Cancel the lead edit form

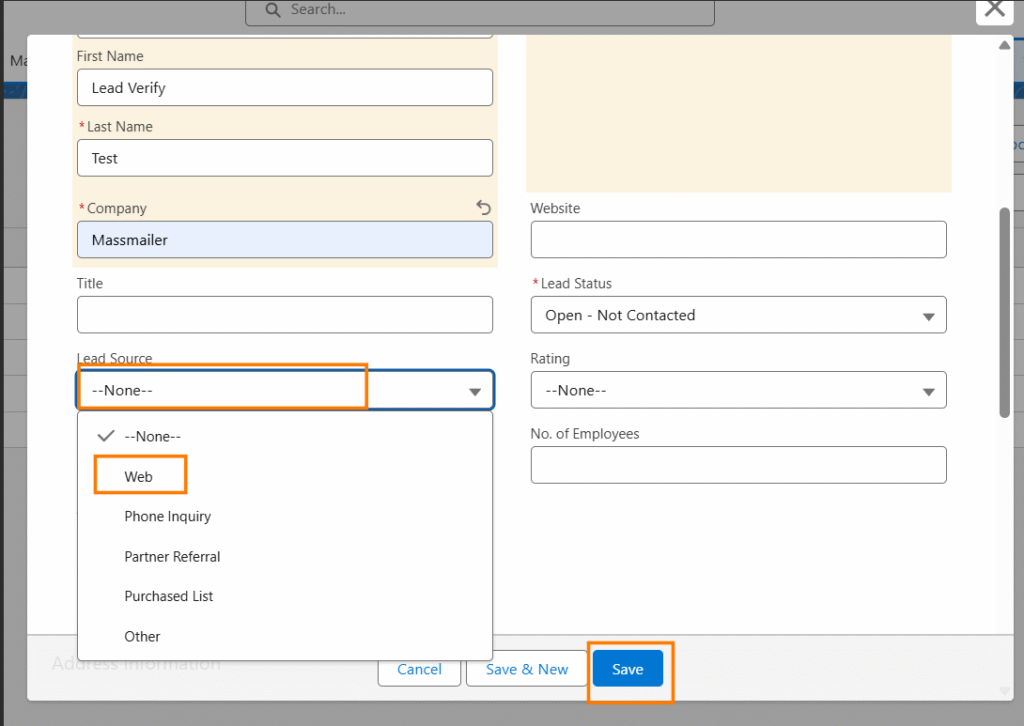click(x=419, y=670)
